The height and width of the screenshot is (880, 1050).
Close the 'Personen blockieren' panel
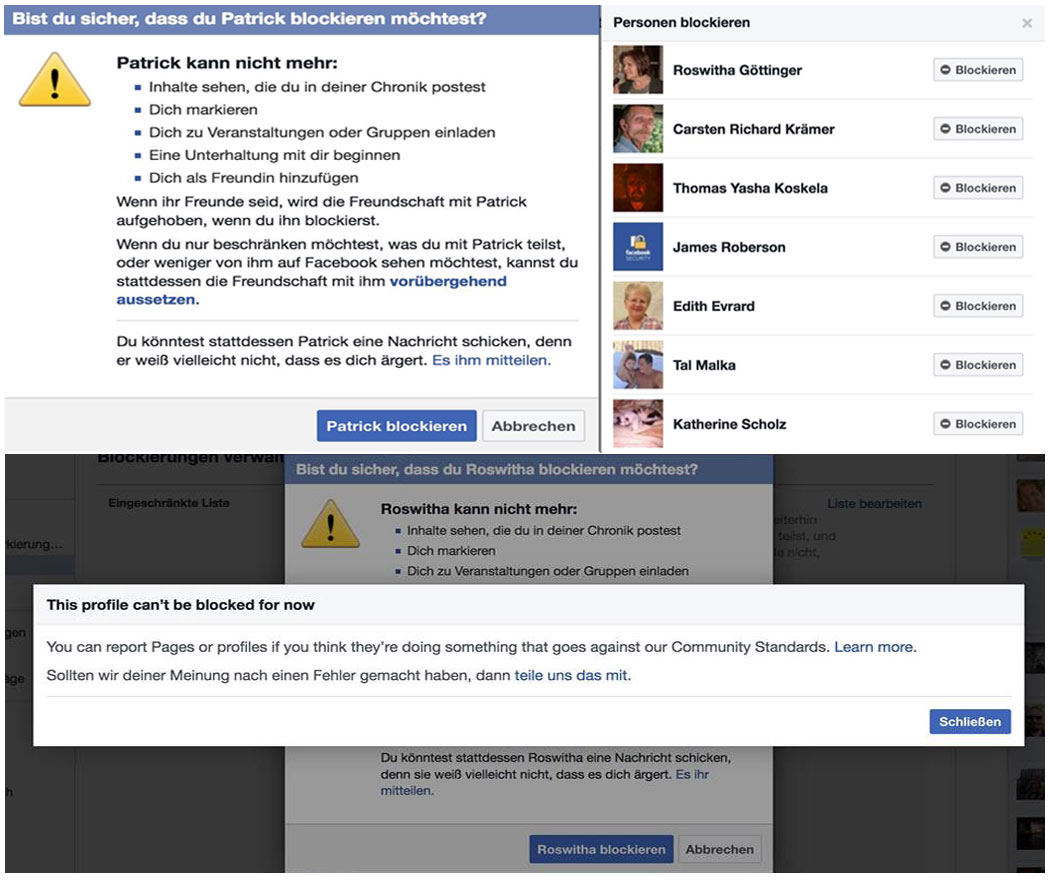[x=1027, y=23]
